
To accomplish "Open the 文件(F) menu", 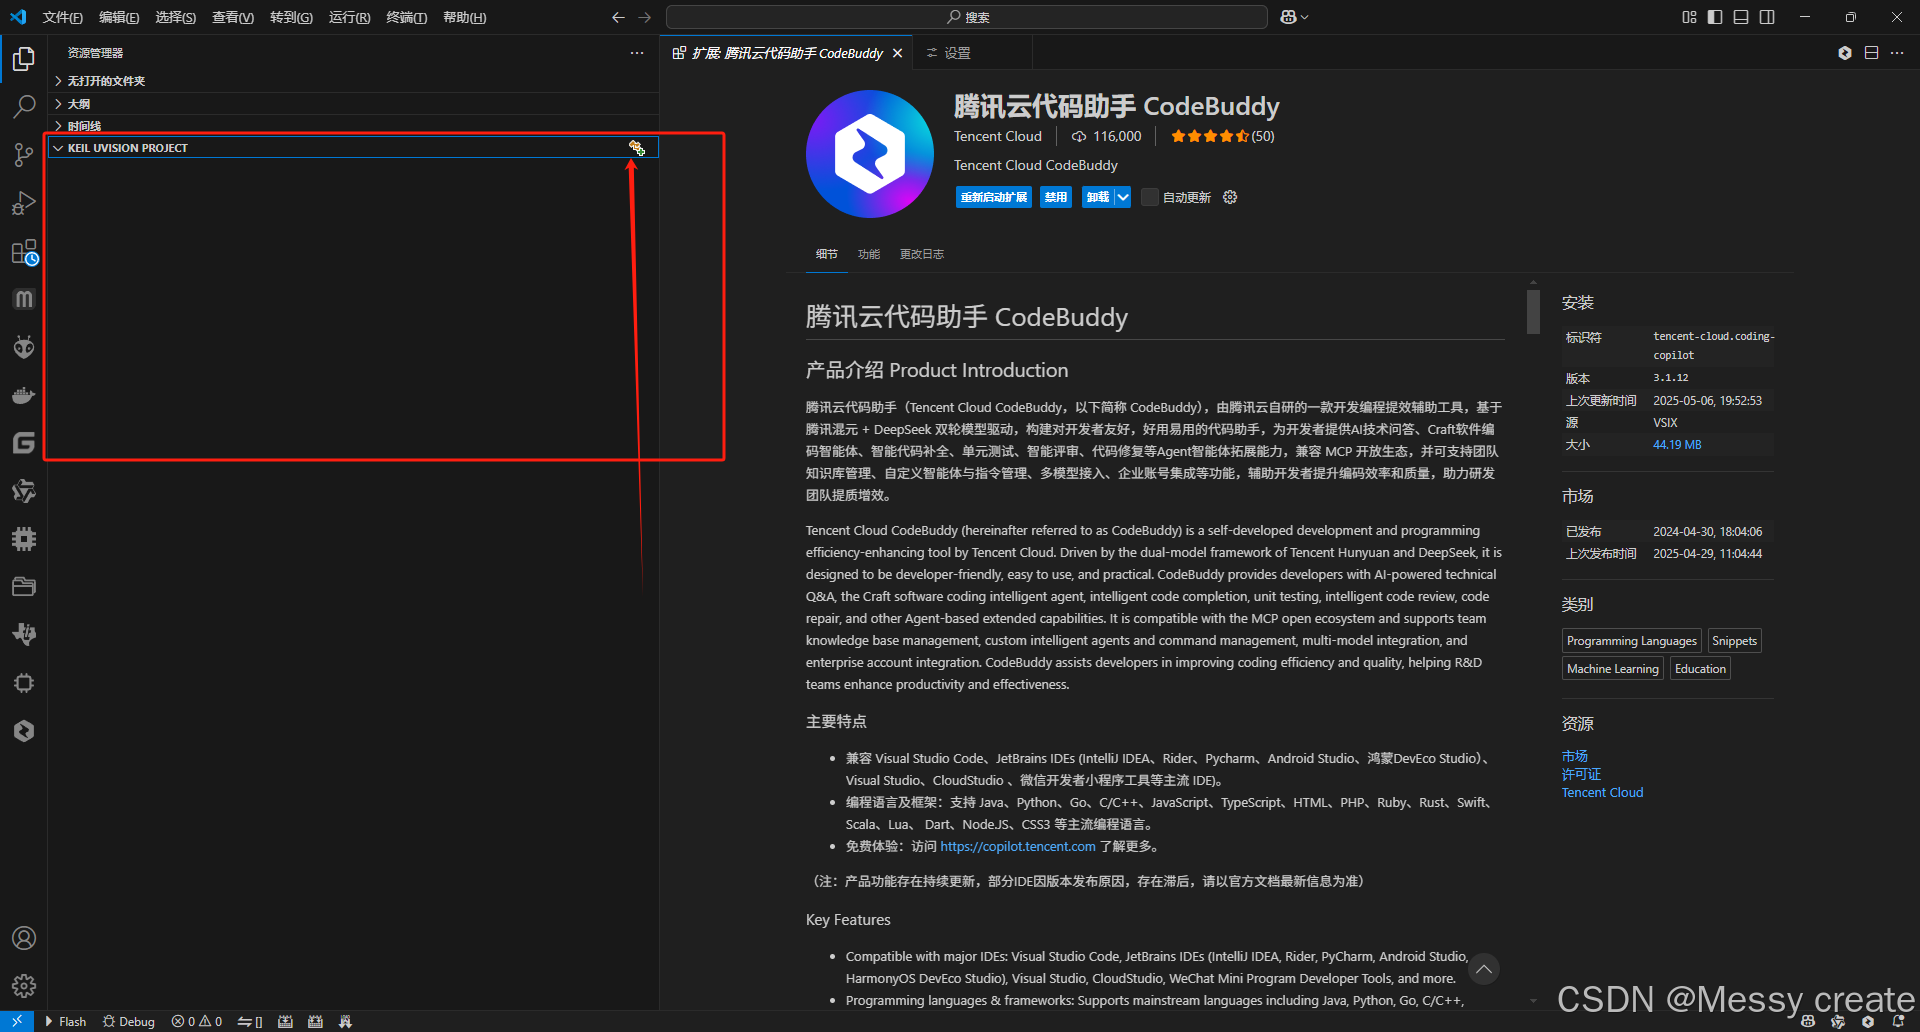I will pos(63,17).
